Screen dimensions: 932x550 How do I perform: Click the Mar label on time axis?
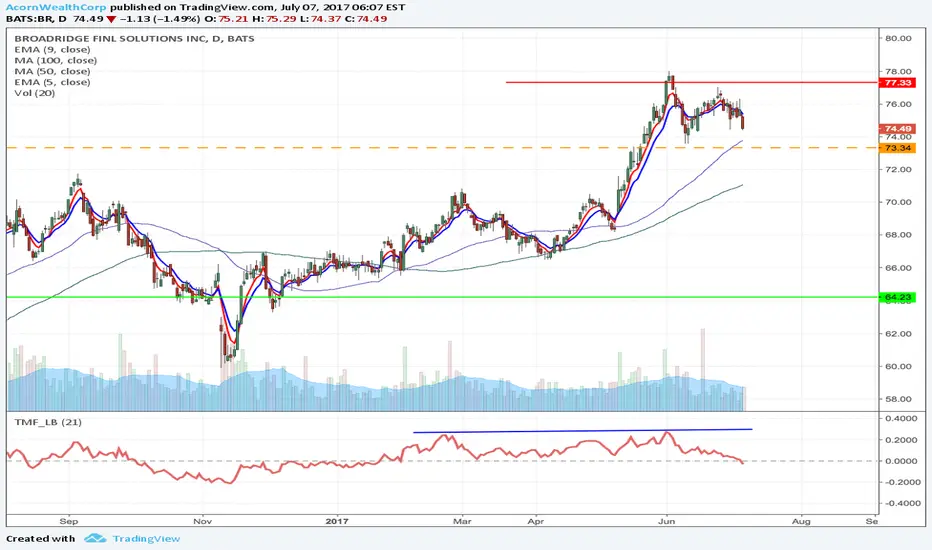point(462,521)
